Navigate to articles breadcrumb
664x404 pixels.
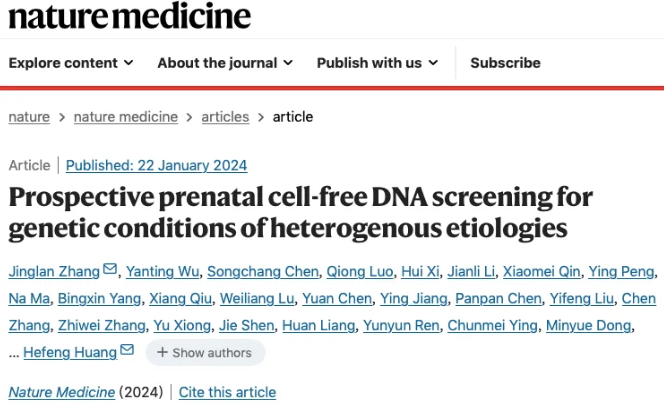[225, 117]
